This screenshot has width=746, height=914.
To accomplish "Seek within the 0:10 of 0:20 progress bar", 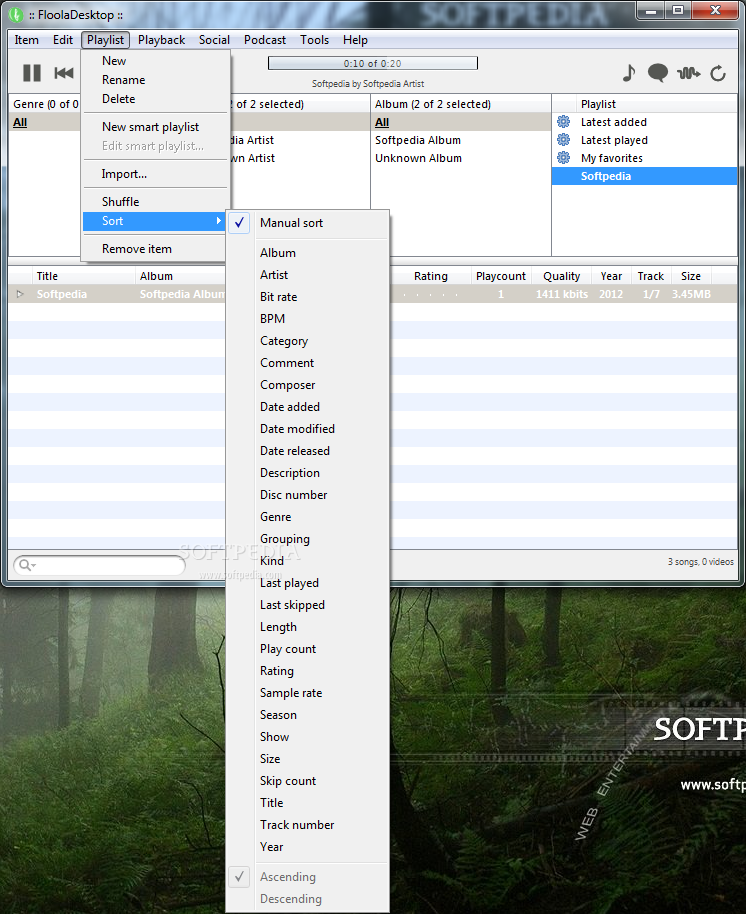I will coord(372,63).
